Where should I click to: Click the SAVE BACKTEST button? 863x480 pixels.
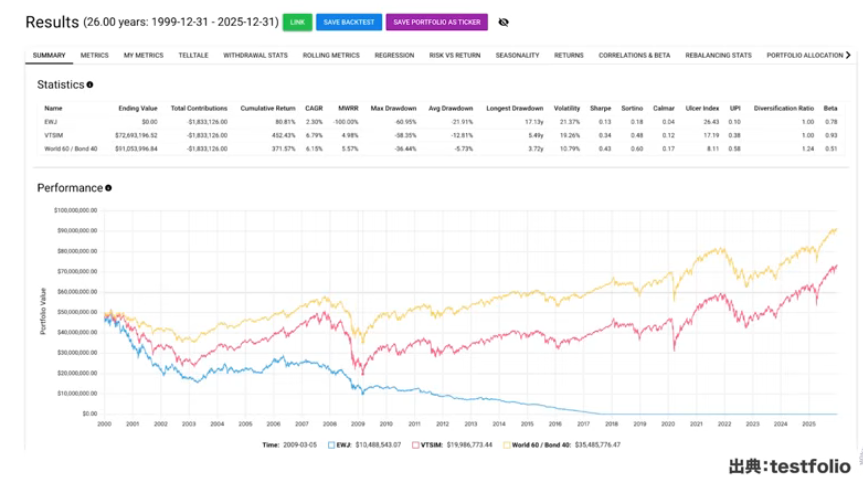tap(348, 21)
